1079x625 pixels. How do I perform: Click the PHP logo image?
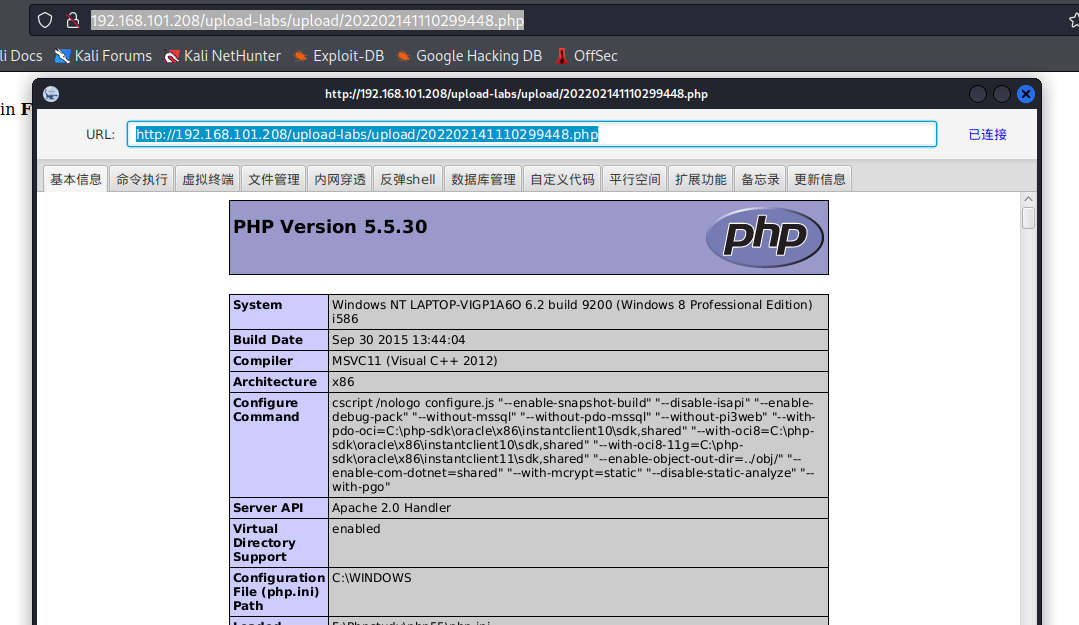(x=765, y=237)
